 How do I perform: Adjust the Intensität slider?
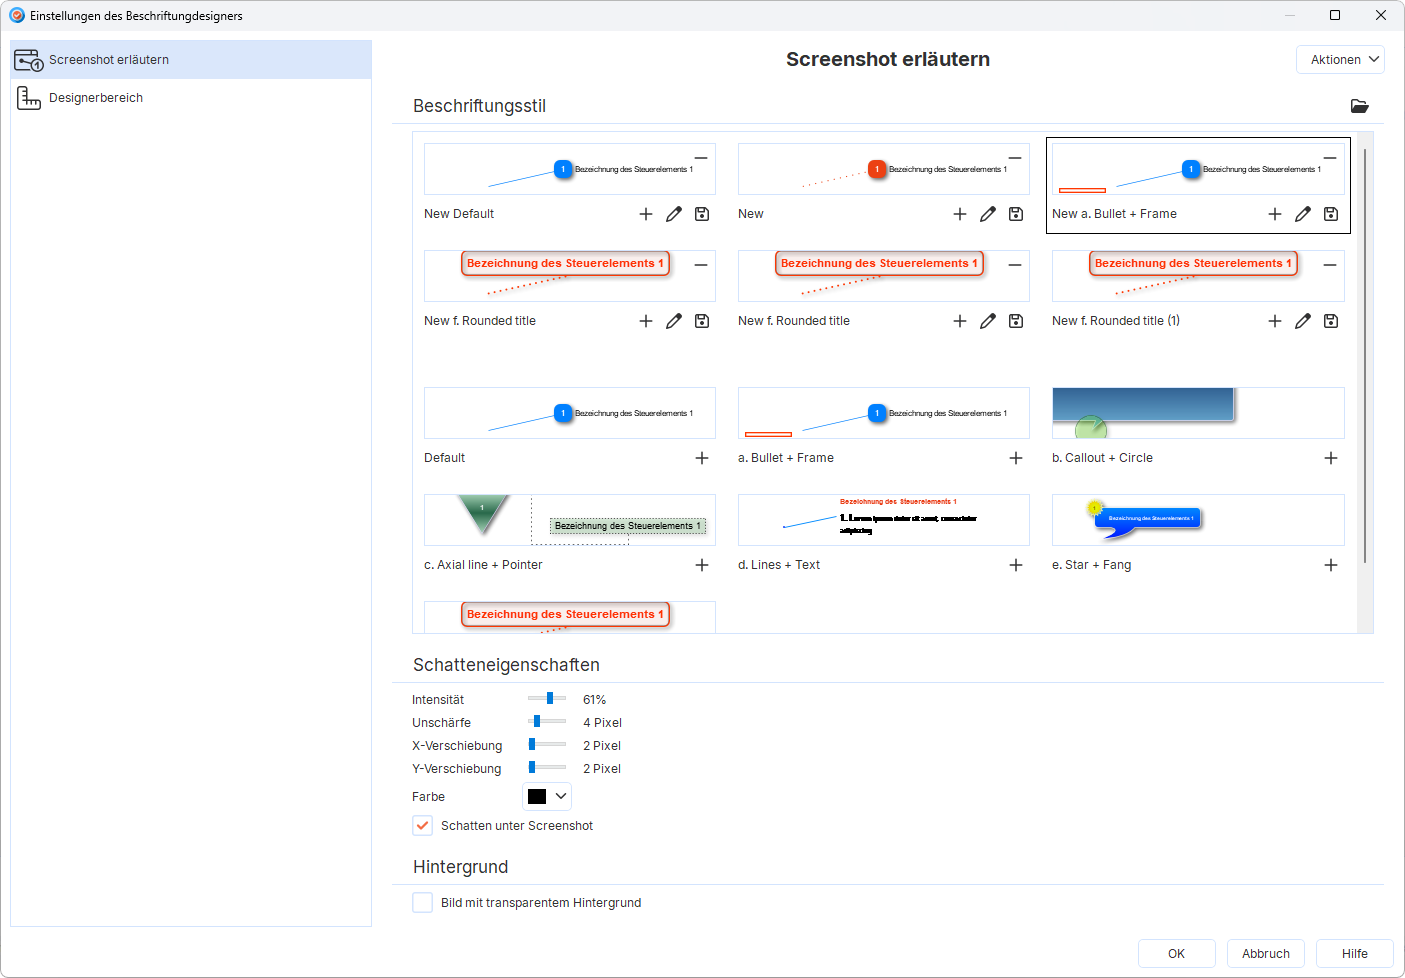point(550,699)
